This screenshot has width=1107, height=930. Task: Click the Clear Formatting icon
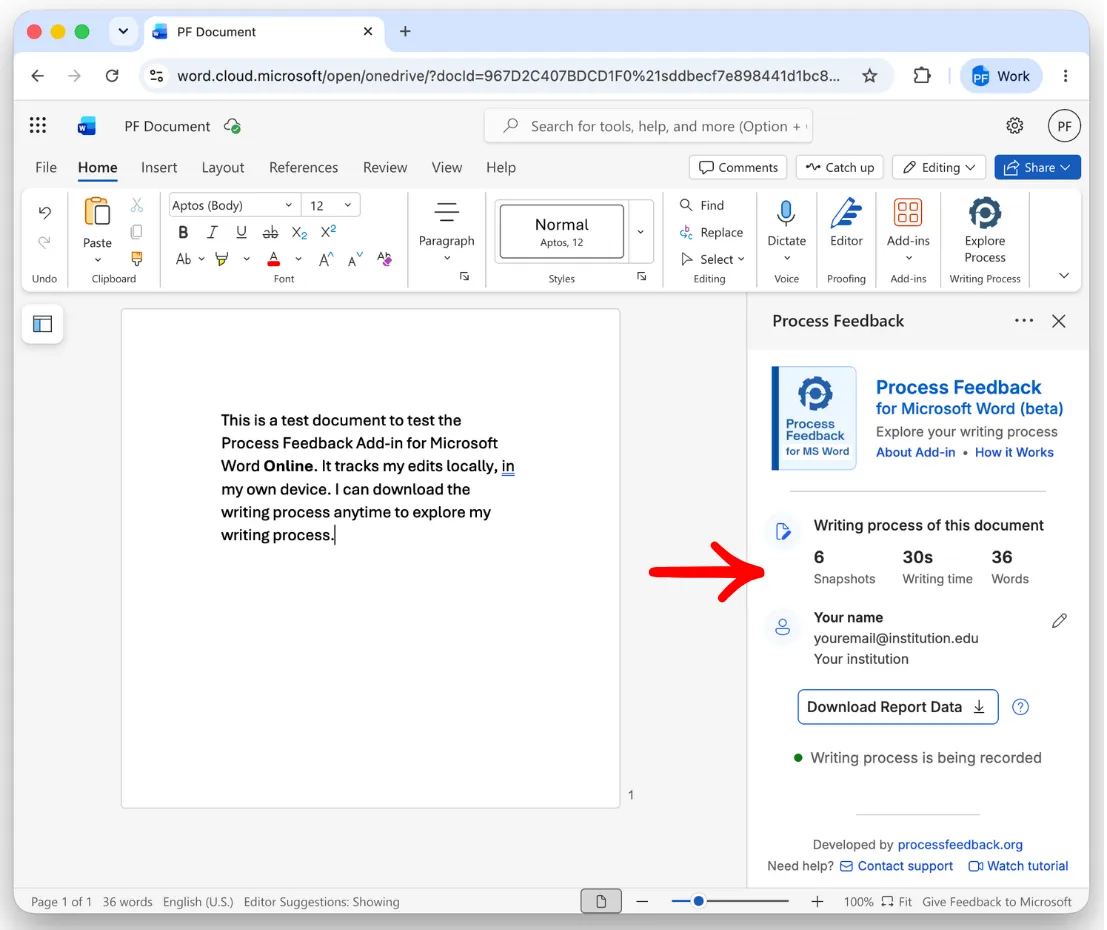tap(384, 258)
